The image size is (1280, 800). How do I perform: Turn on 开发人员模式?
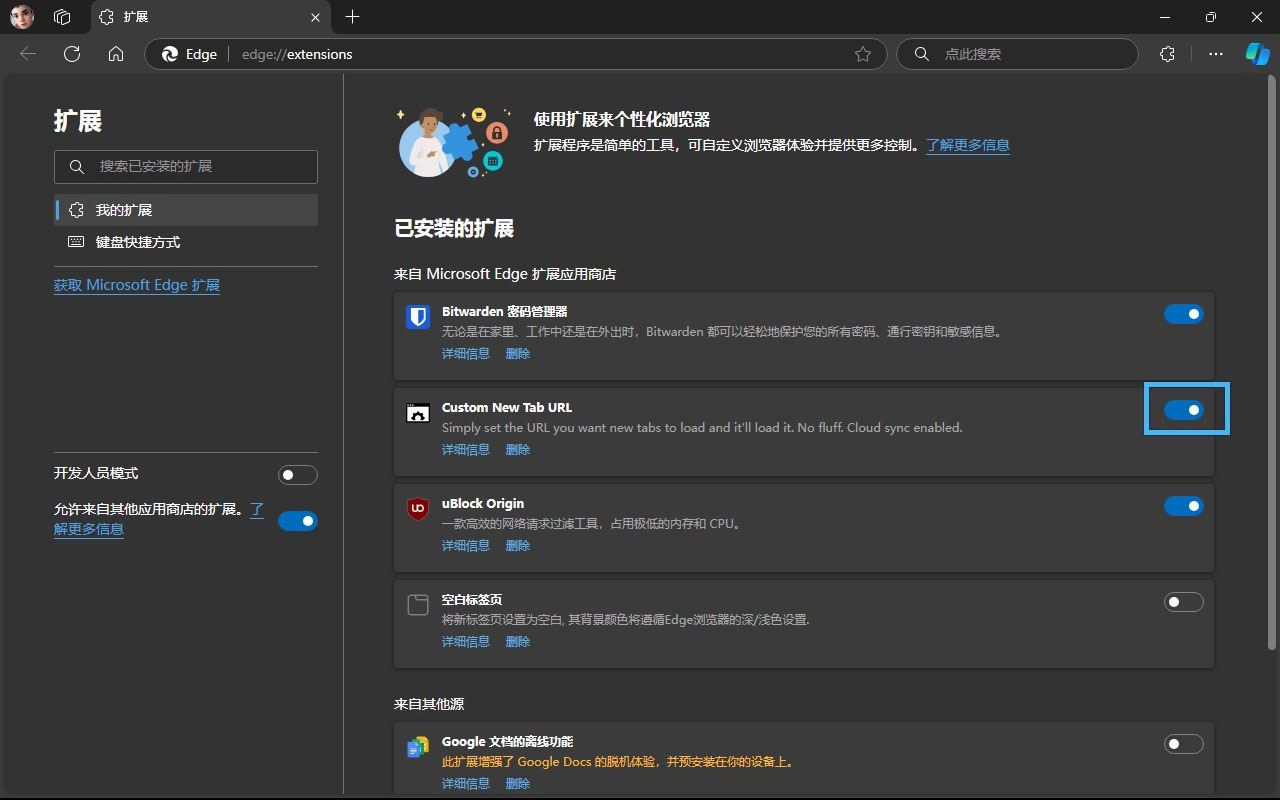coord(298,474)
